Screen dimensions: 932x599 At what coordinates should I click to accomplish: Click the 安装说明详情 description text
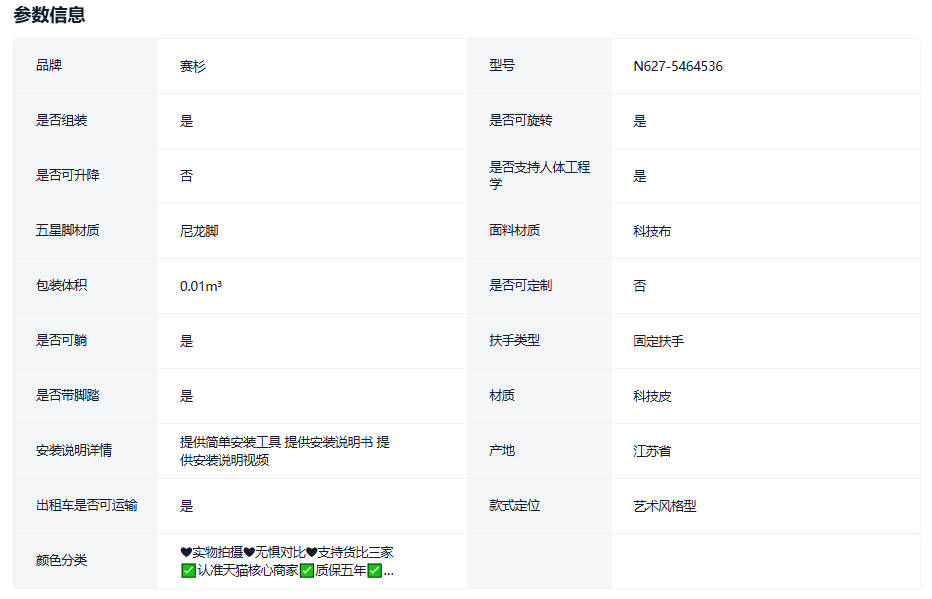click(x=284, y=451)
